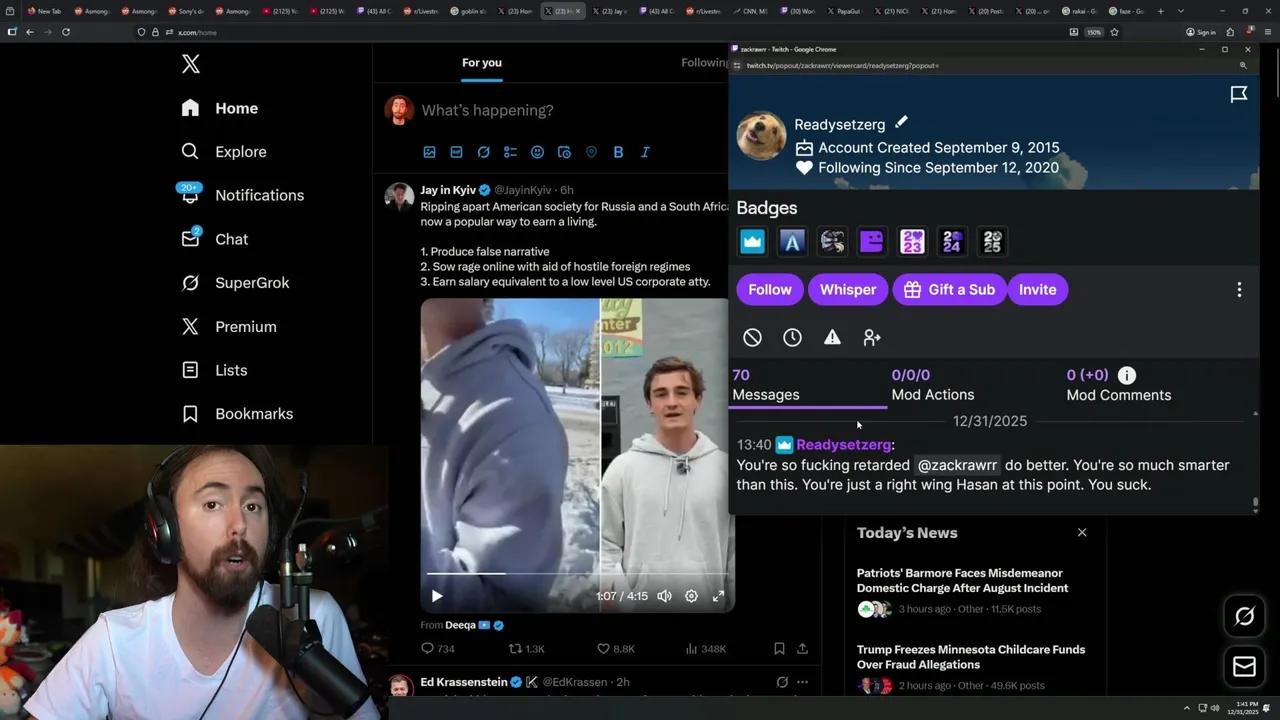Open Grok enhance icon in composer
1280x720 pixels.
(483, 152)
